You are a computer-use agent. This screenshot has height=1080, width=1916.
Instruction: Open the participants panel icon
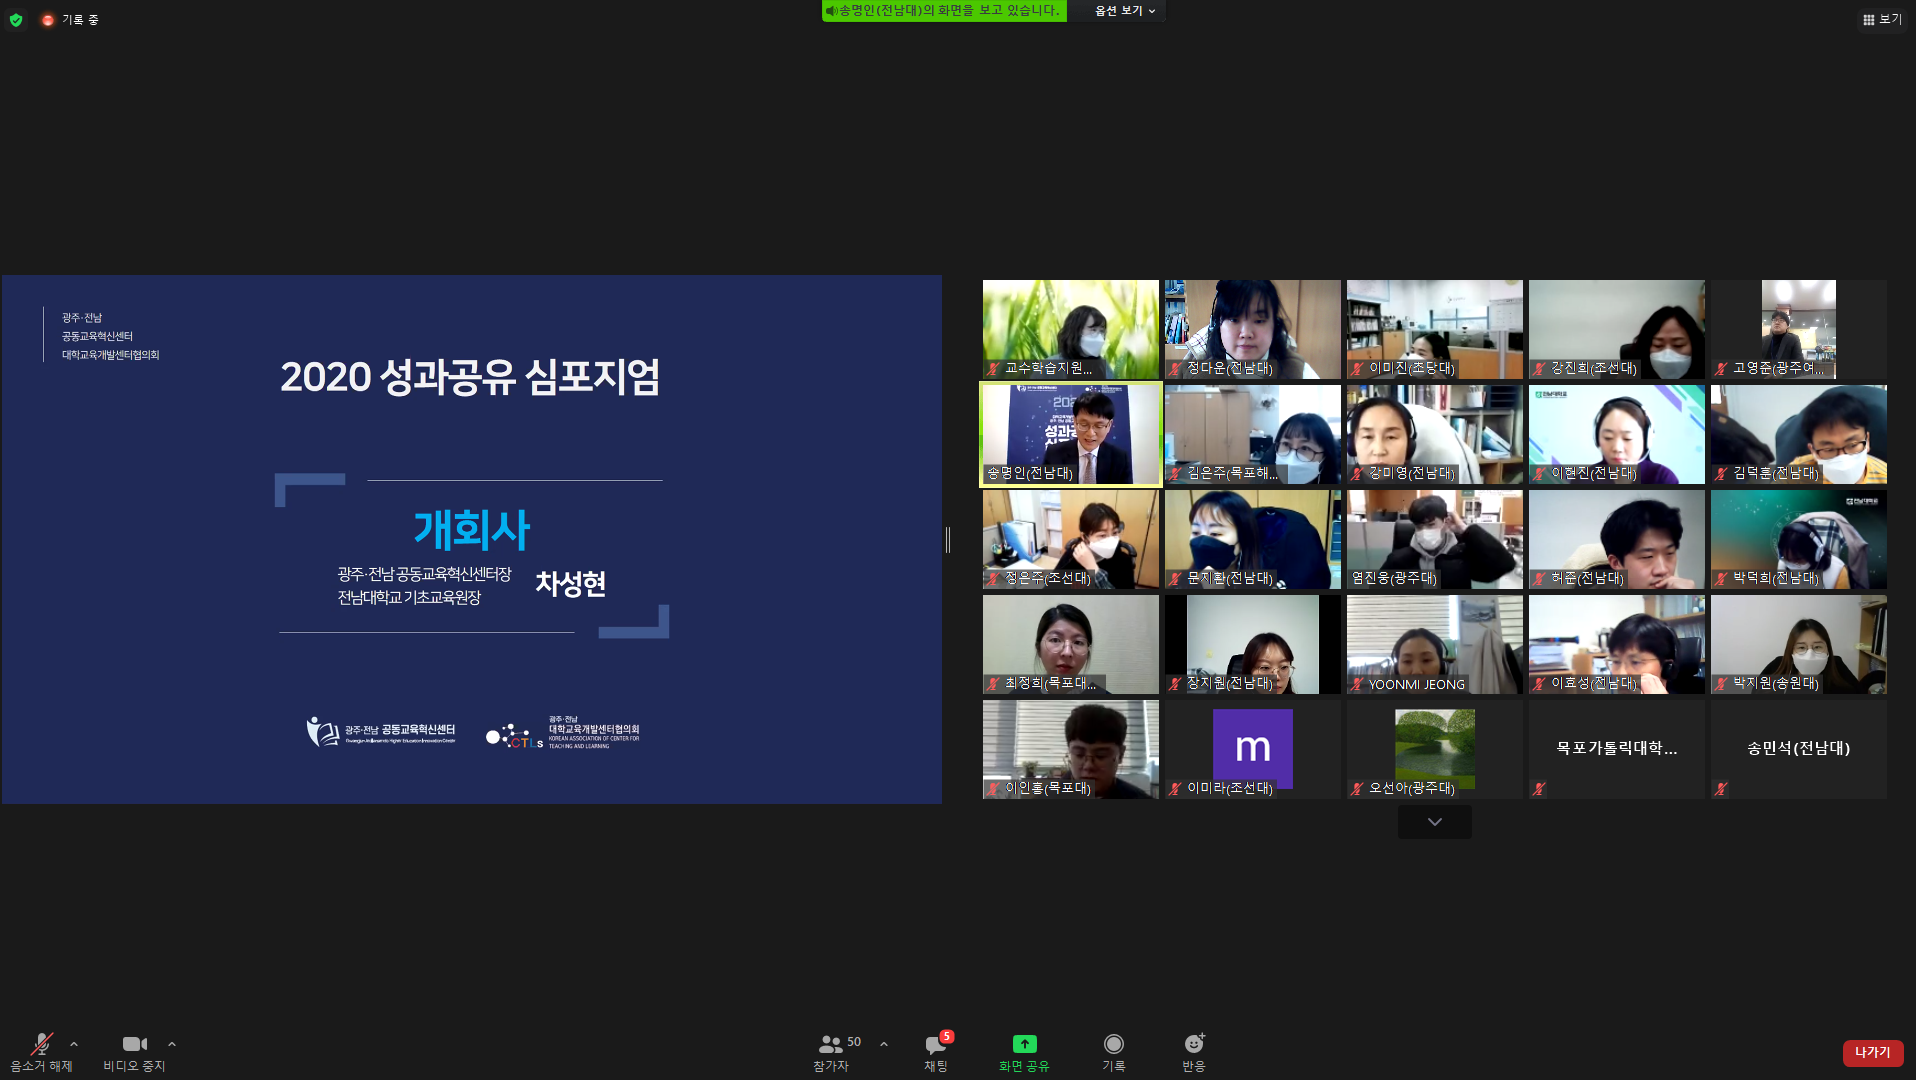[830, 1044]
